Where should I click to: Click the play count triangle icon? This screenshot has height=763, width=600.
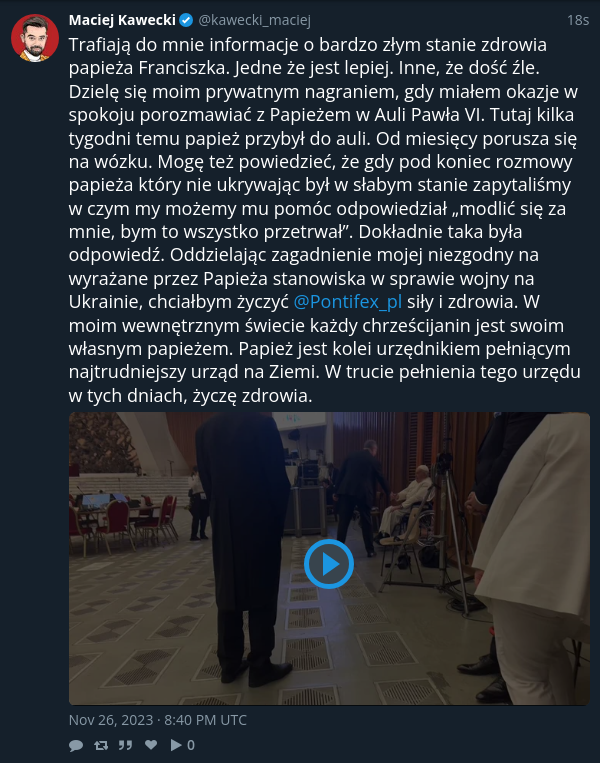pyautogui.click(x=176, y=745)
